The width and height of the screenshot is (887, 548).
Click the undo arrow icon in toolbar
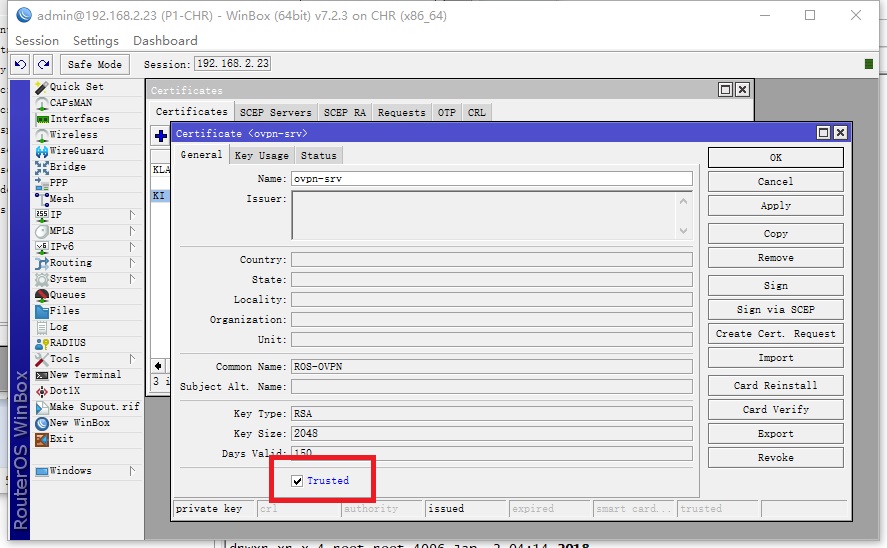[x=20, y=64]
